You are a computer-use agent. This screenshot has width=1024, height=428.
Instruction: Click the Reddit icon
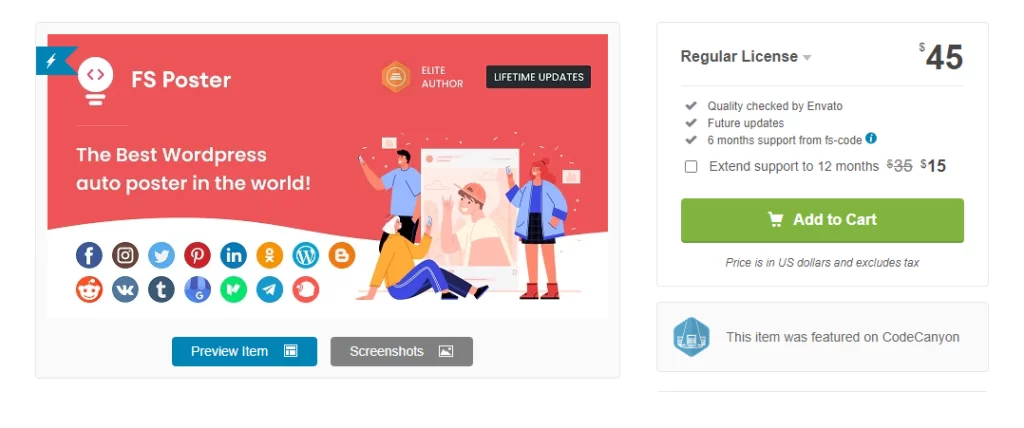[x=89, y=289]
